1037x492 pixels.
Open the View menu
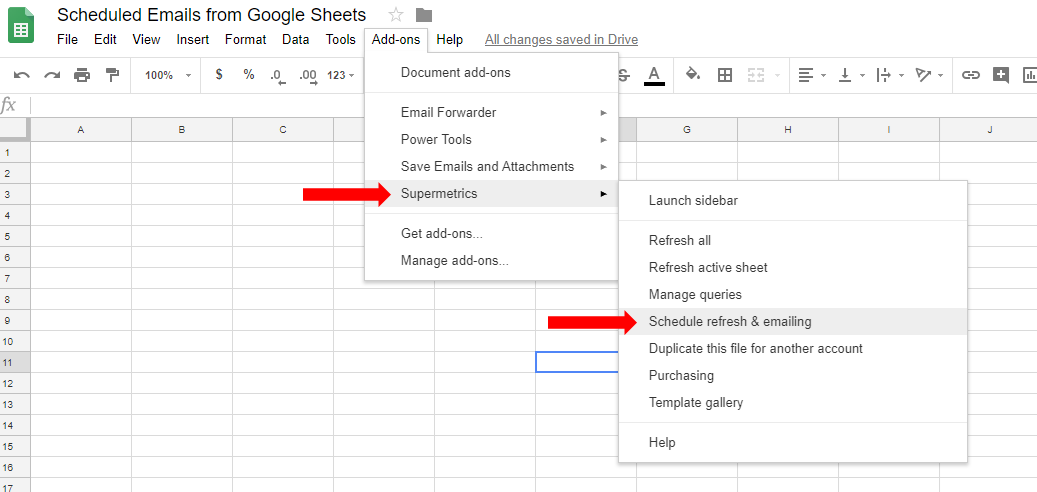point(146,40)
